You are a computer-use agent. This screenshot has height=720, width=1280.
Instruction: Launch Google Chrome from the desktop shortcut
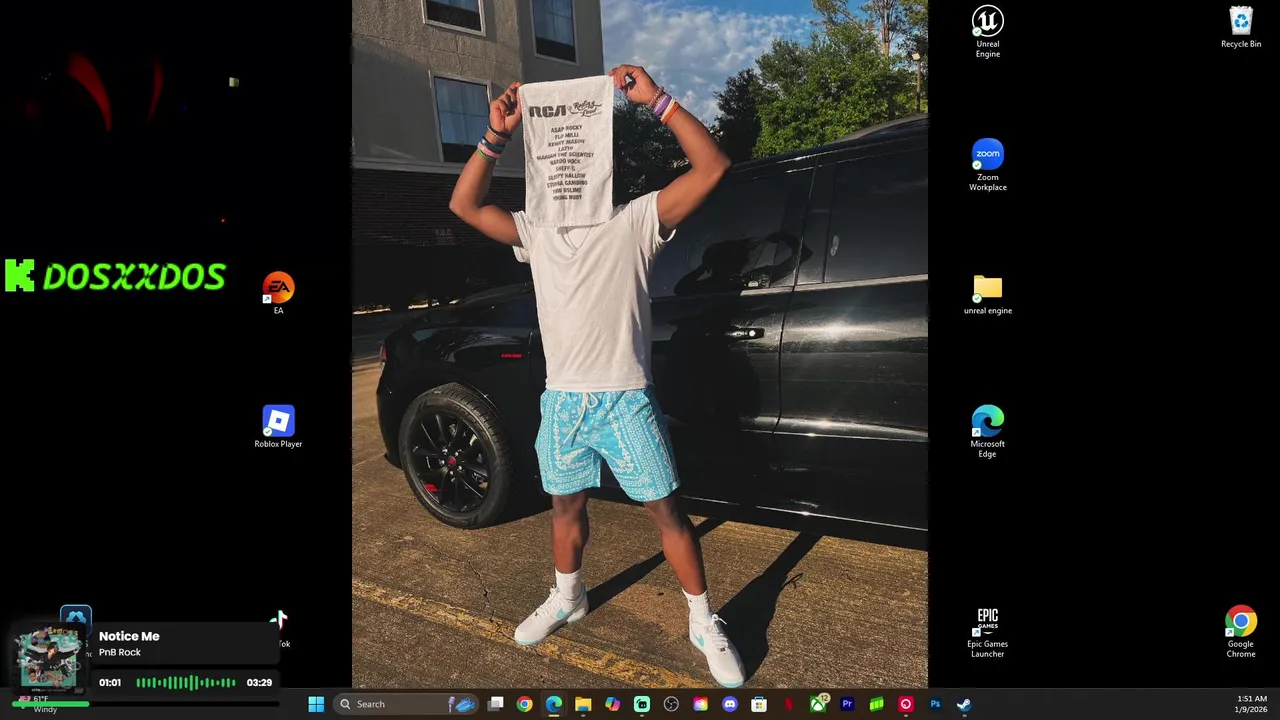click(x=1241, y=632)
